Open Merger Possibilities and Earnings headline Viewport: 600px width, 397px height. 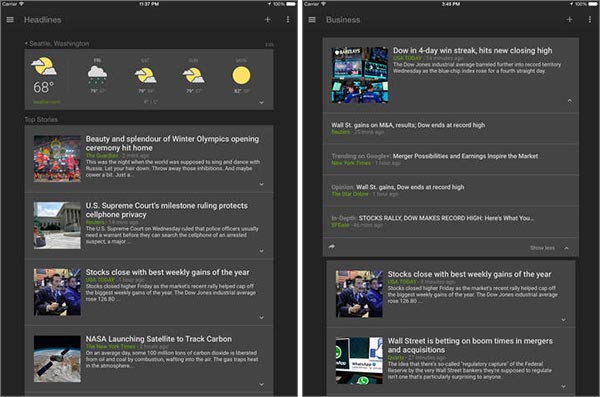465,156
